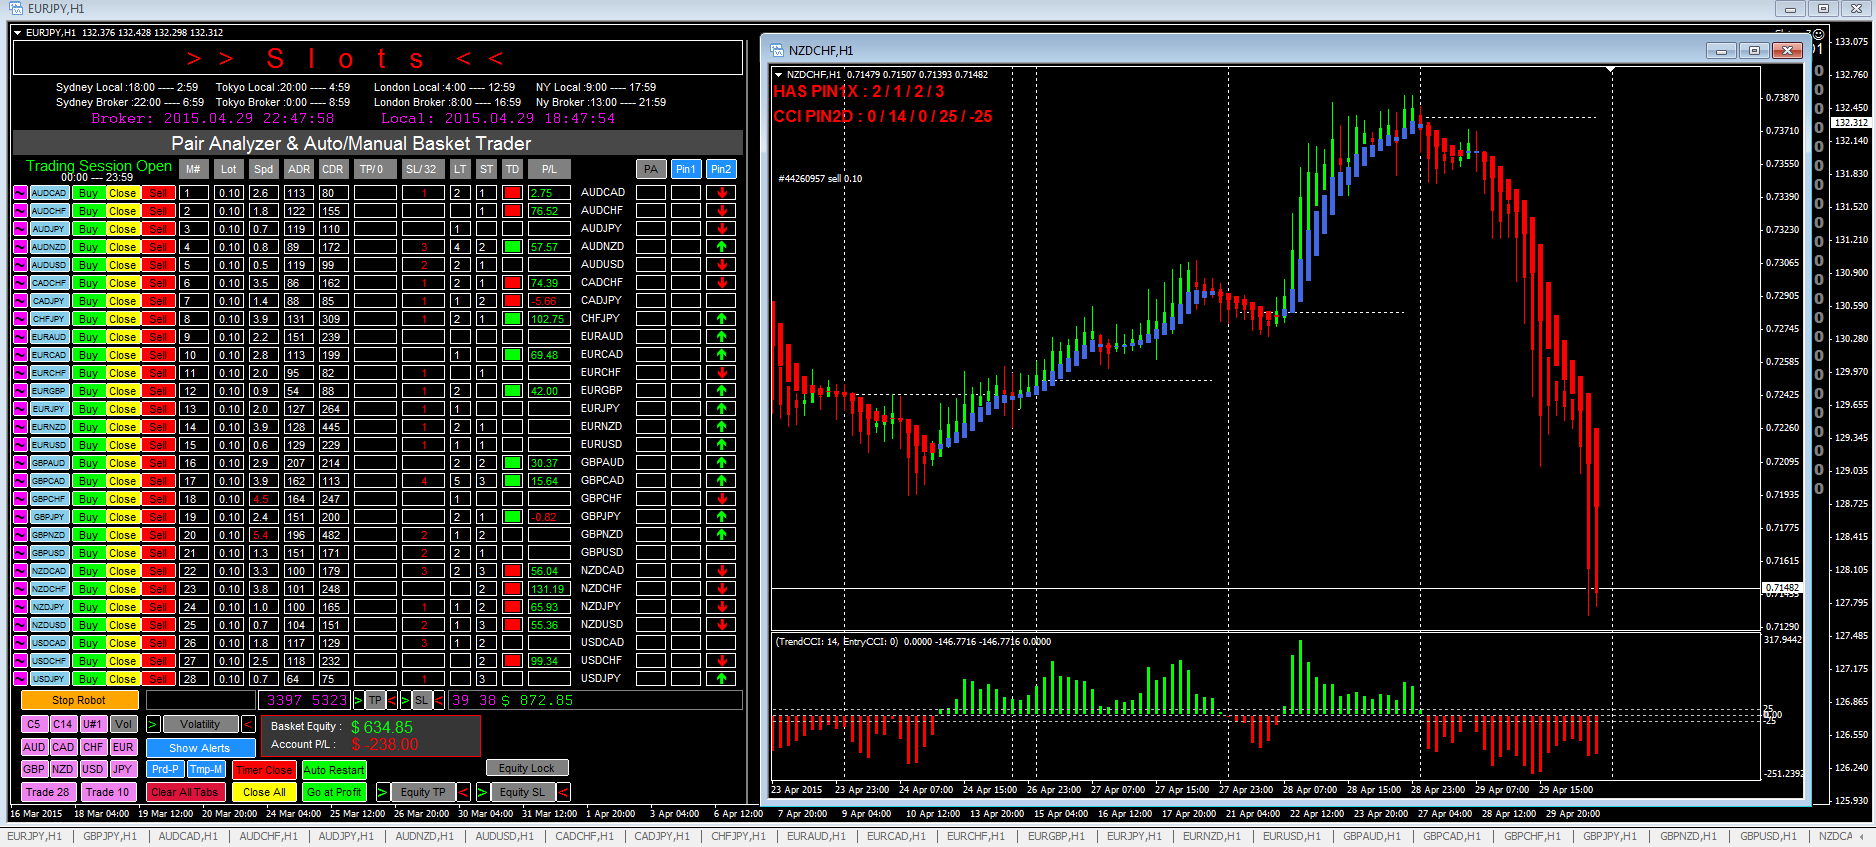The image size is (1876, 847).
Task: Click the green up arrow for AUDNZD
Action: click(x=721, y=247)
